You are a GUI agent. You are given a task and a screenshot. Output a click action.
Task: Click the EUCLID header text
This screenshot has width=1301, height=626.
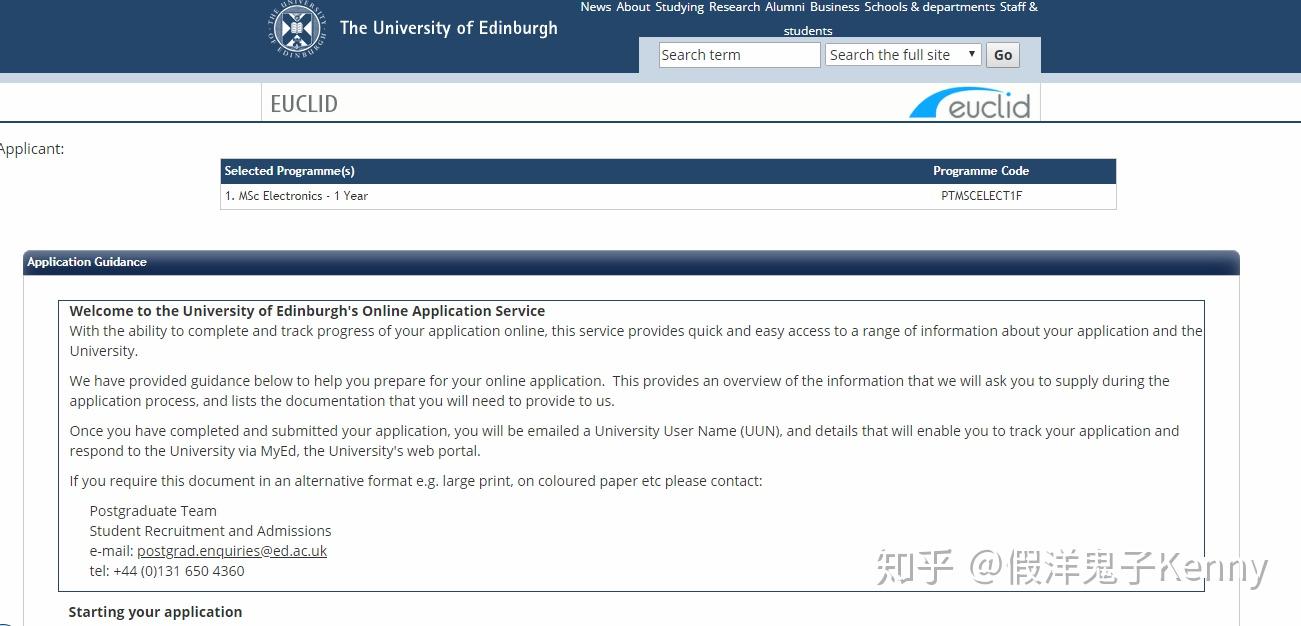[303, 103]
